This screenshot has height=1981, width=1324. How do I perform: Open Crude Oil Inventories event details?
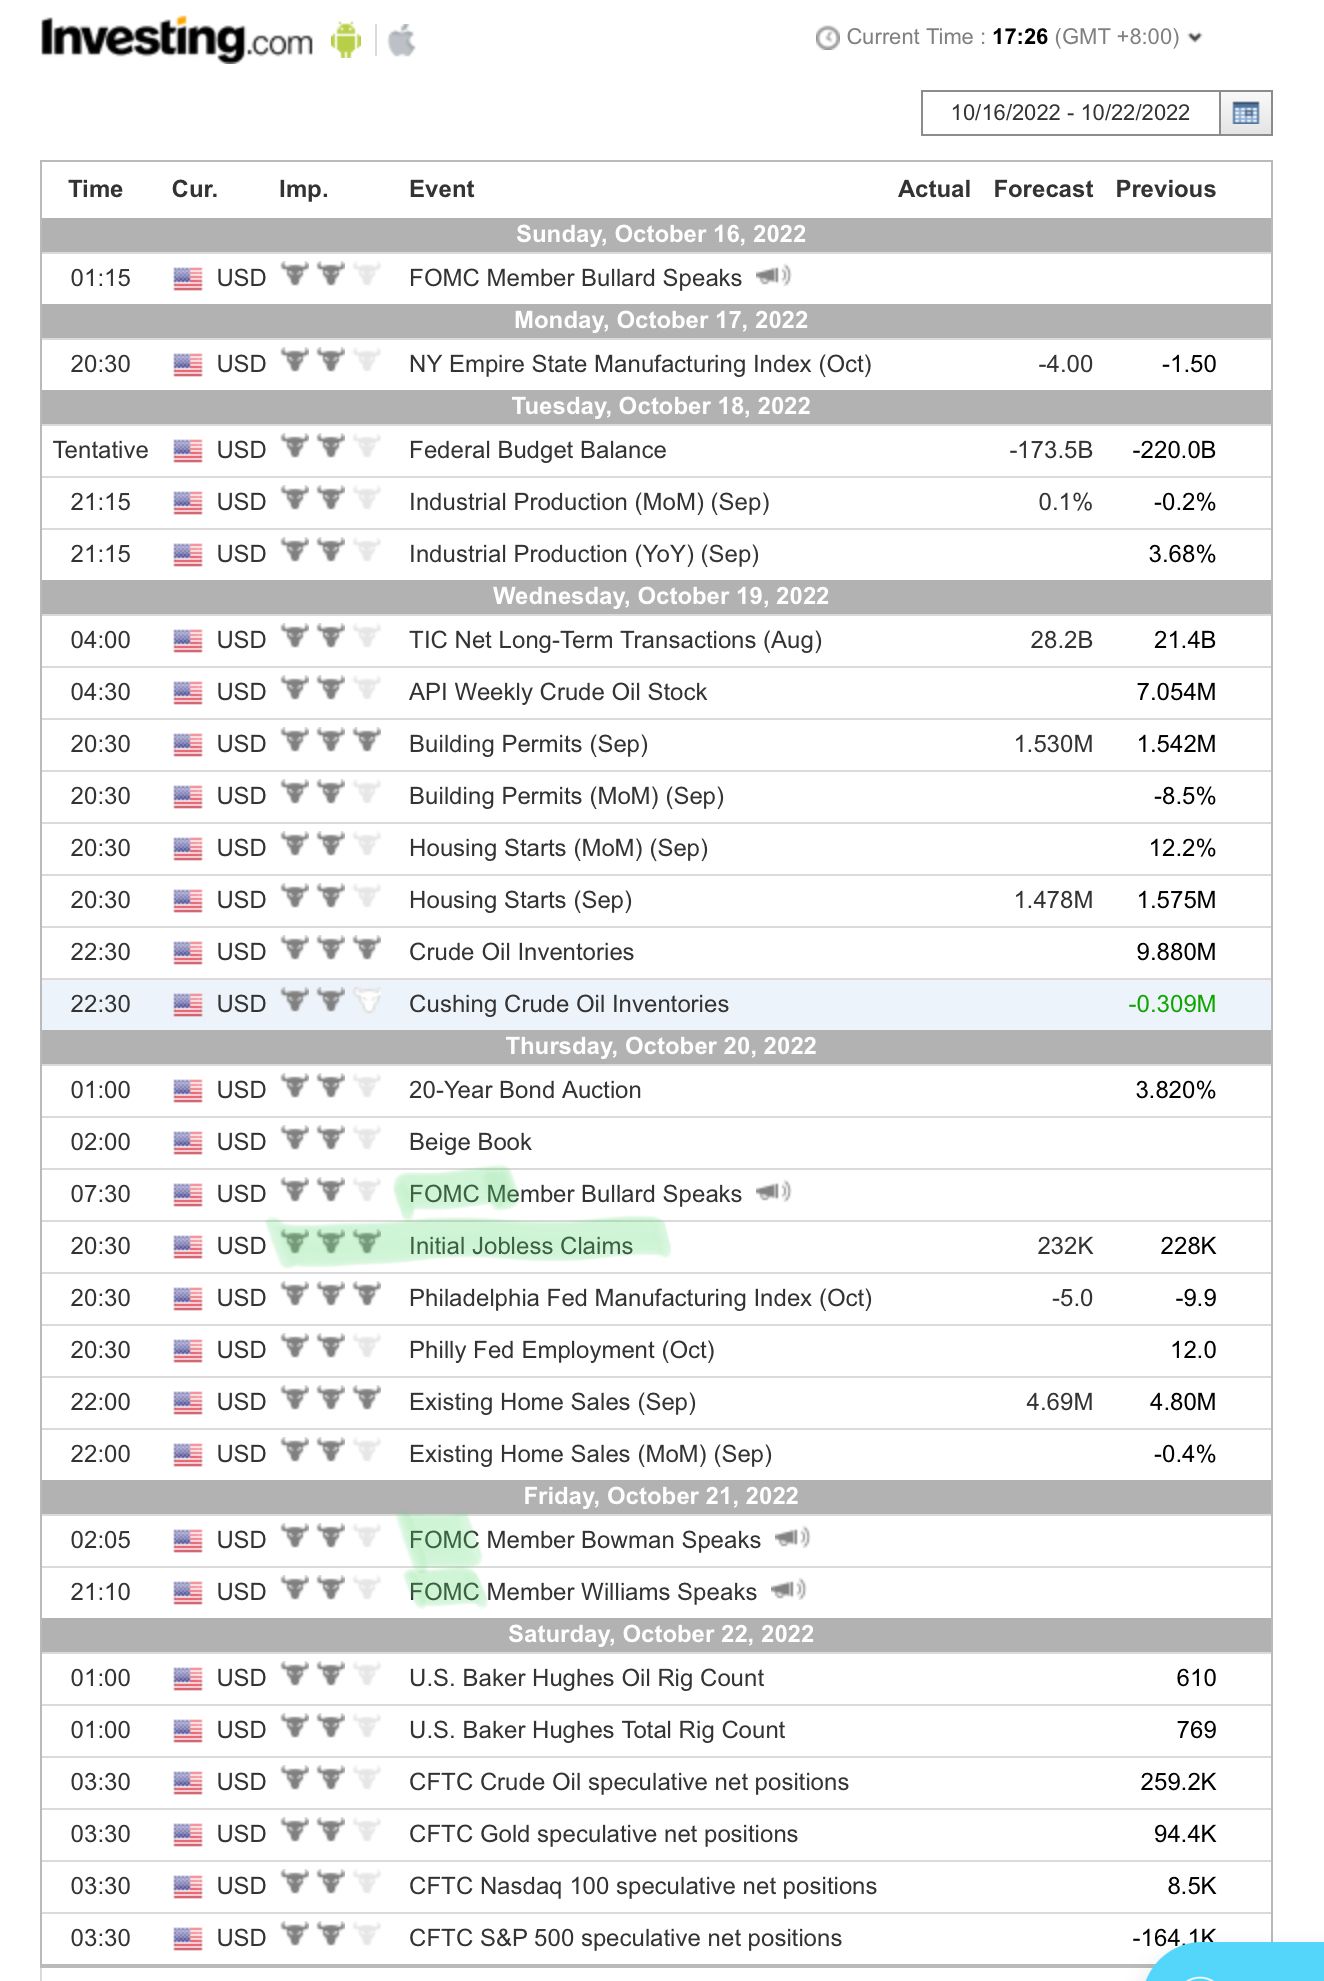pos(521,952)
